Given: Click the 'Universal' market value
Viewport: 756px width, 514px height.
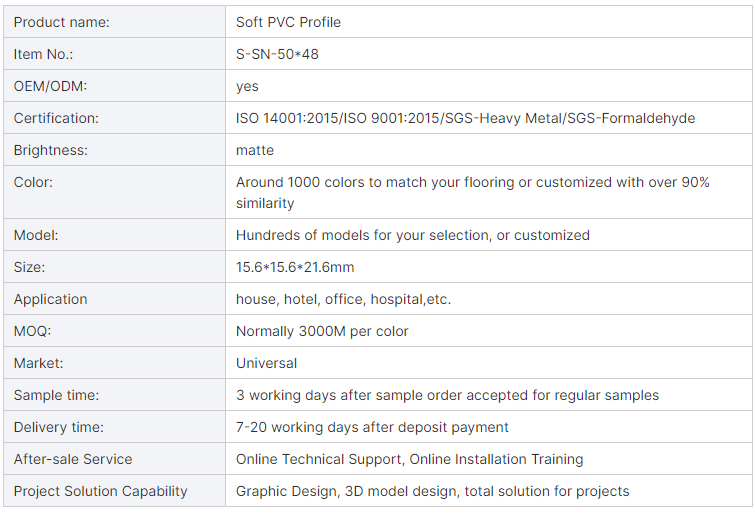Looking at the screenshot, I should pos(266,363).
